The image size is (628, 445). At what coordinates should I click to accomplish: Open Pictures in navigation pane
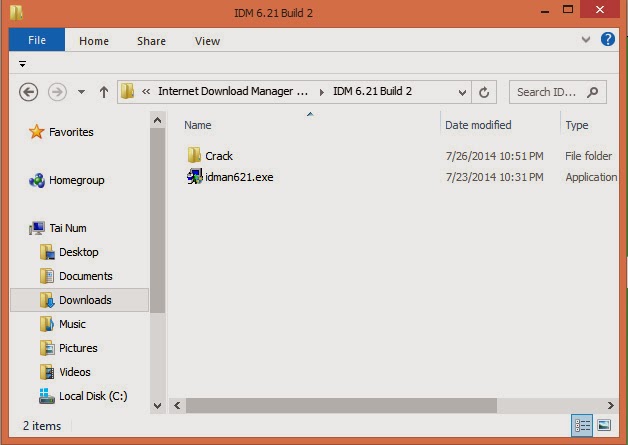78,348
